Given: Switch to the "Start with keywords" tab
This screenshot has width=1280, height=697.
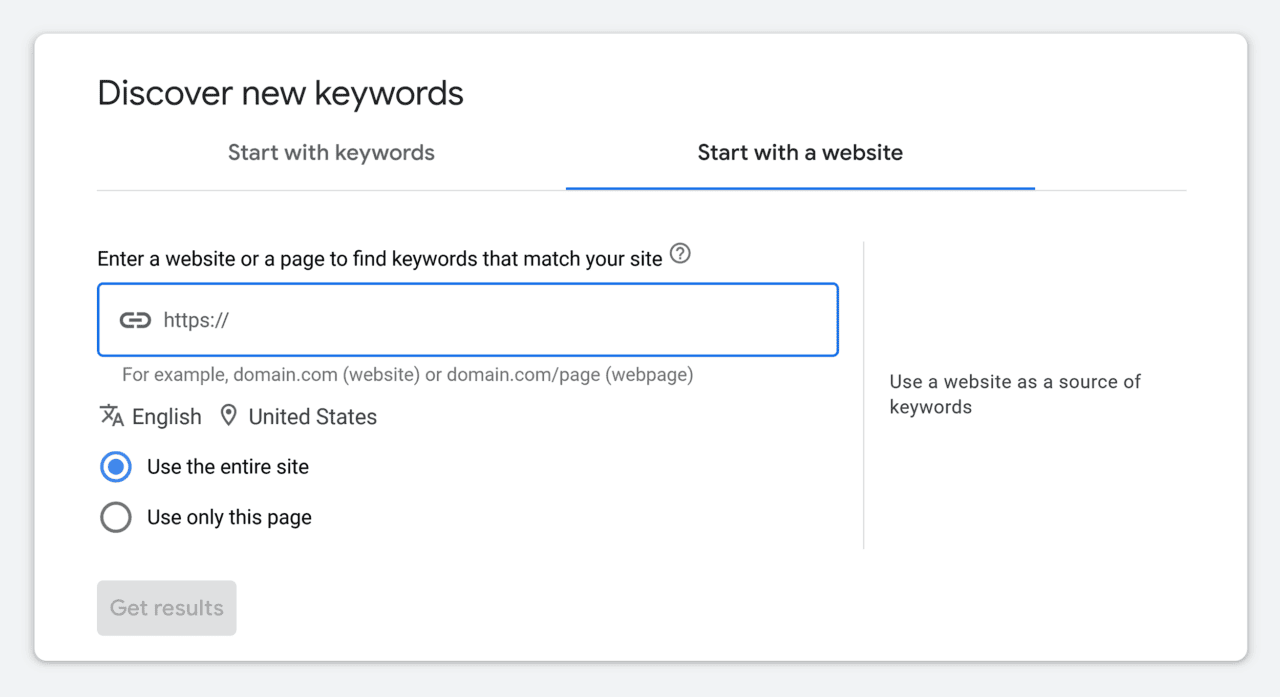Looking at the screenshot, I should tap(331, 152).
